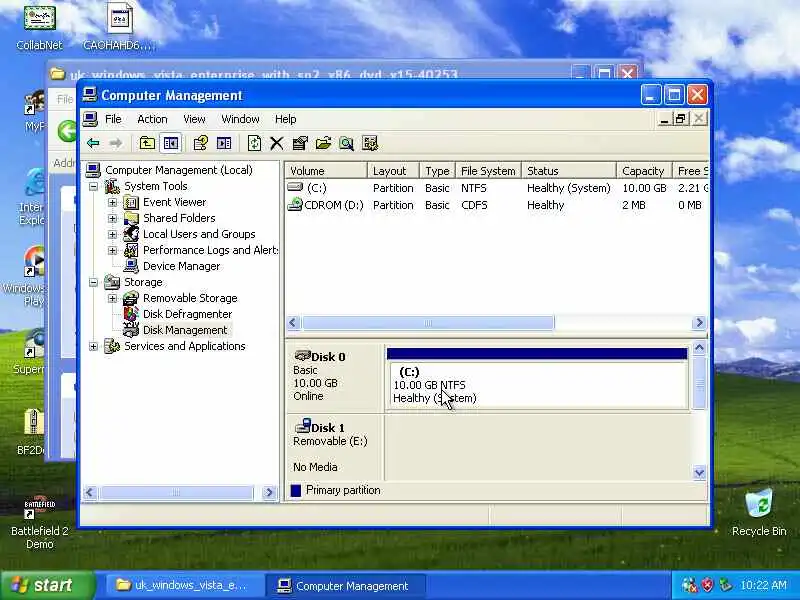Toggle the Show/Hide Console Tree icon

point(170,143)
